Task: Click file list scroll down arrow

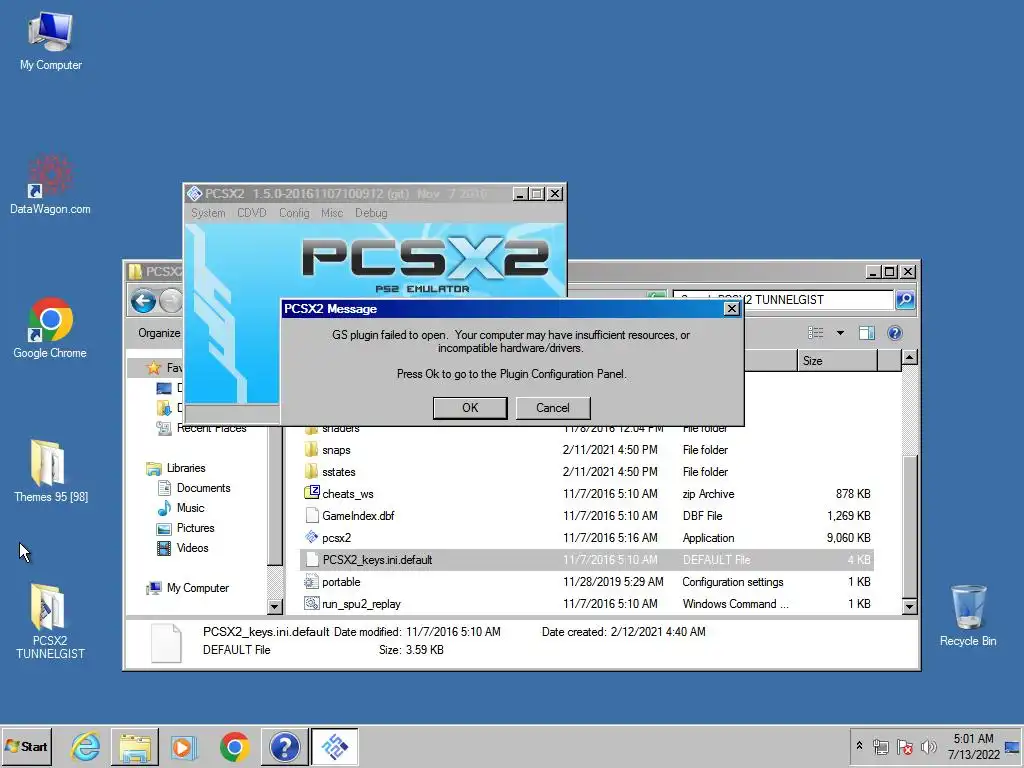Action: tap(909, 607)
